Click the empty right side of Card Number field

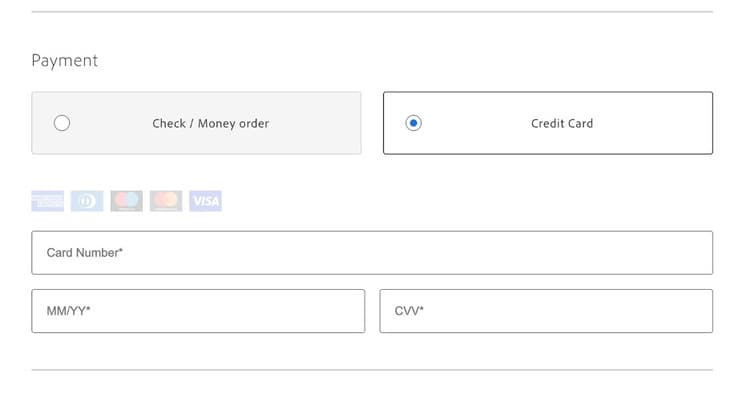tap(574, 252)
